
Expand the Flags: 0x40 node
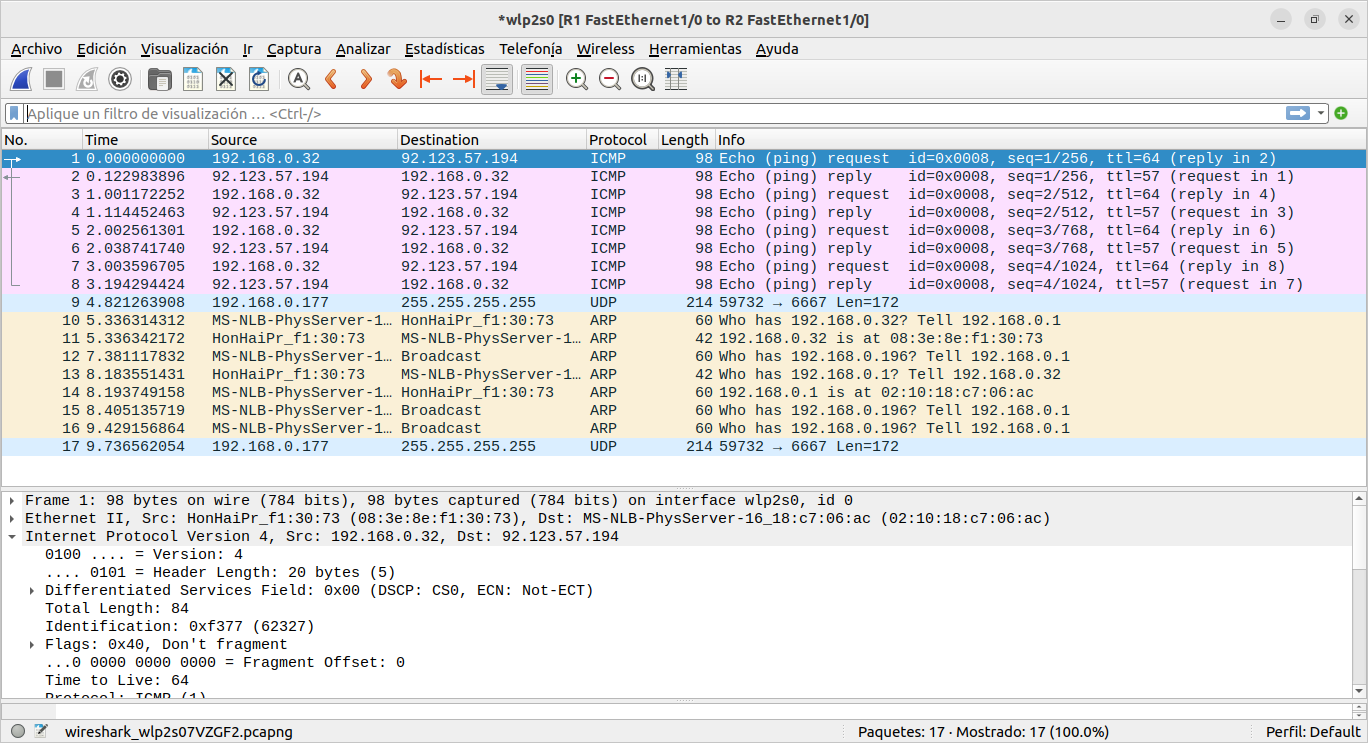tap(33, 645)
